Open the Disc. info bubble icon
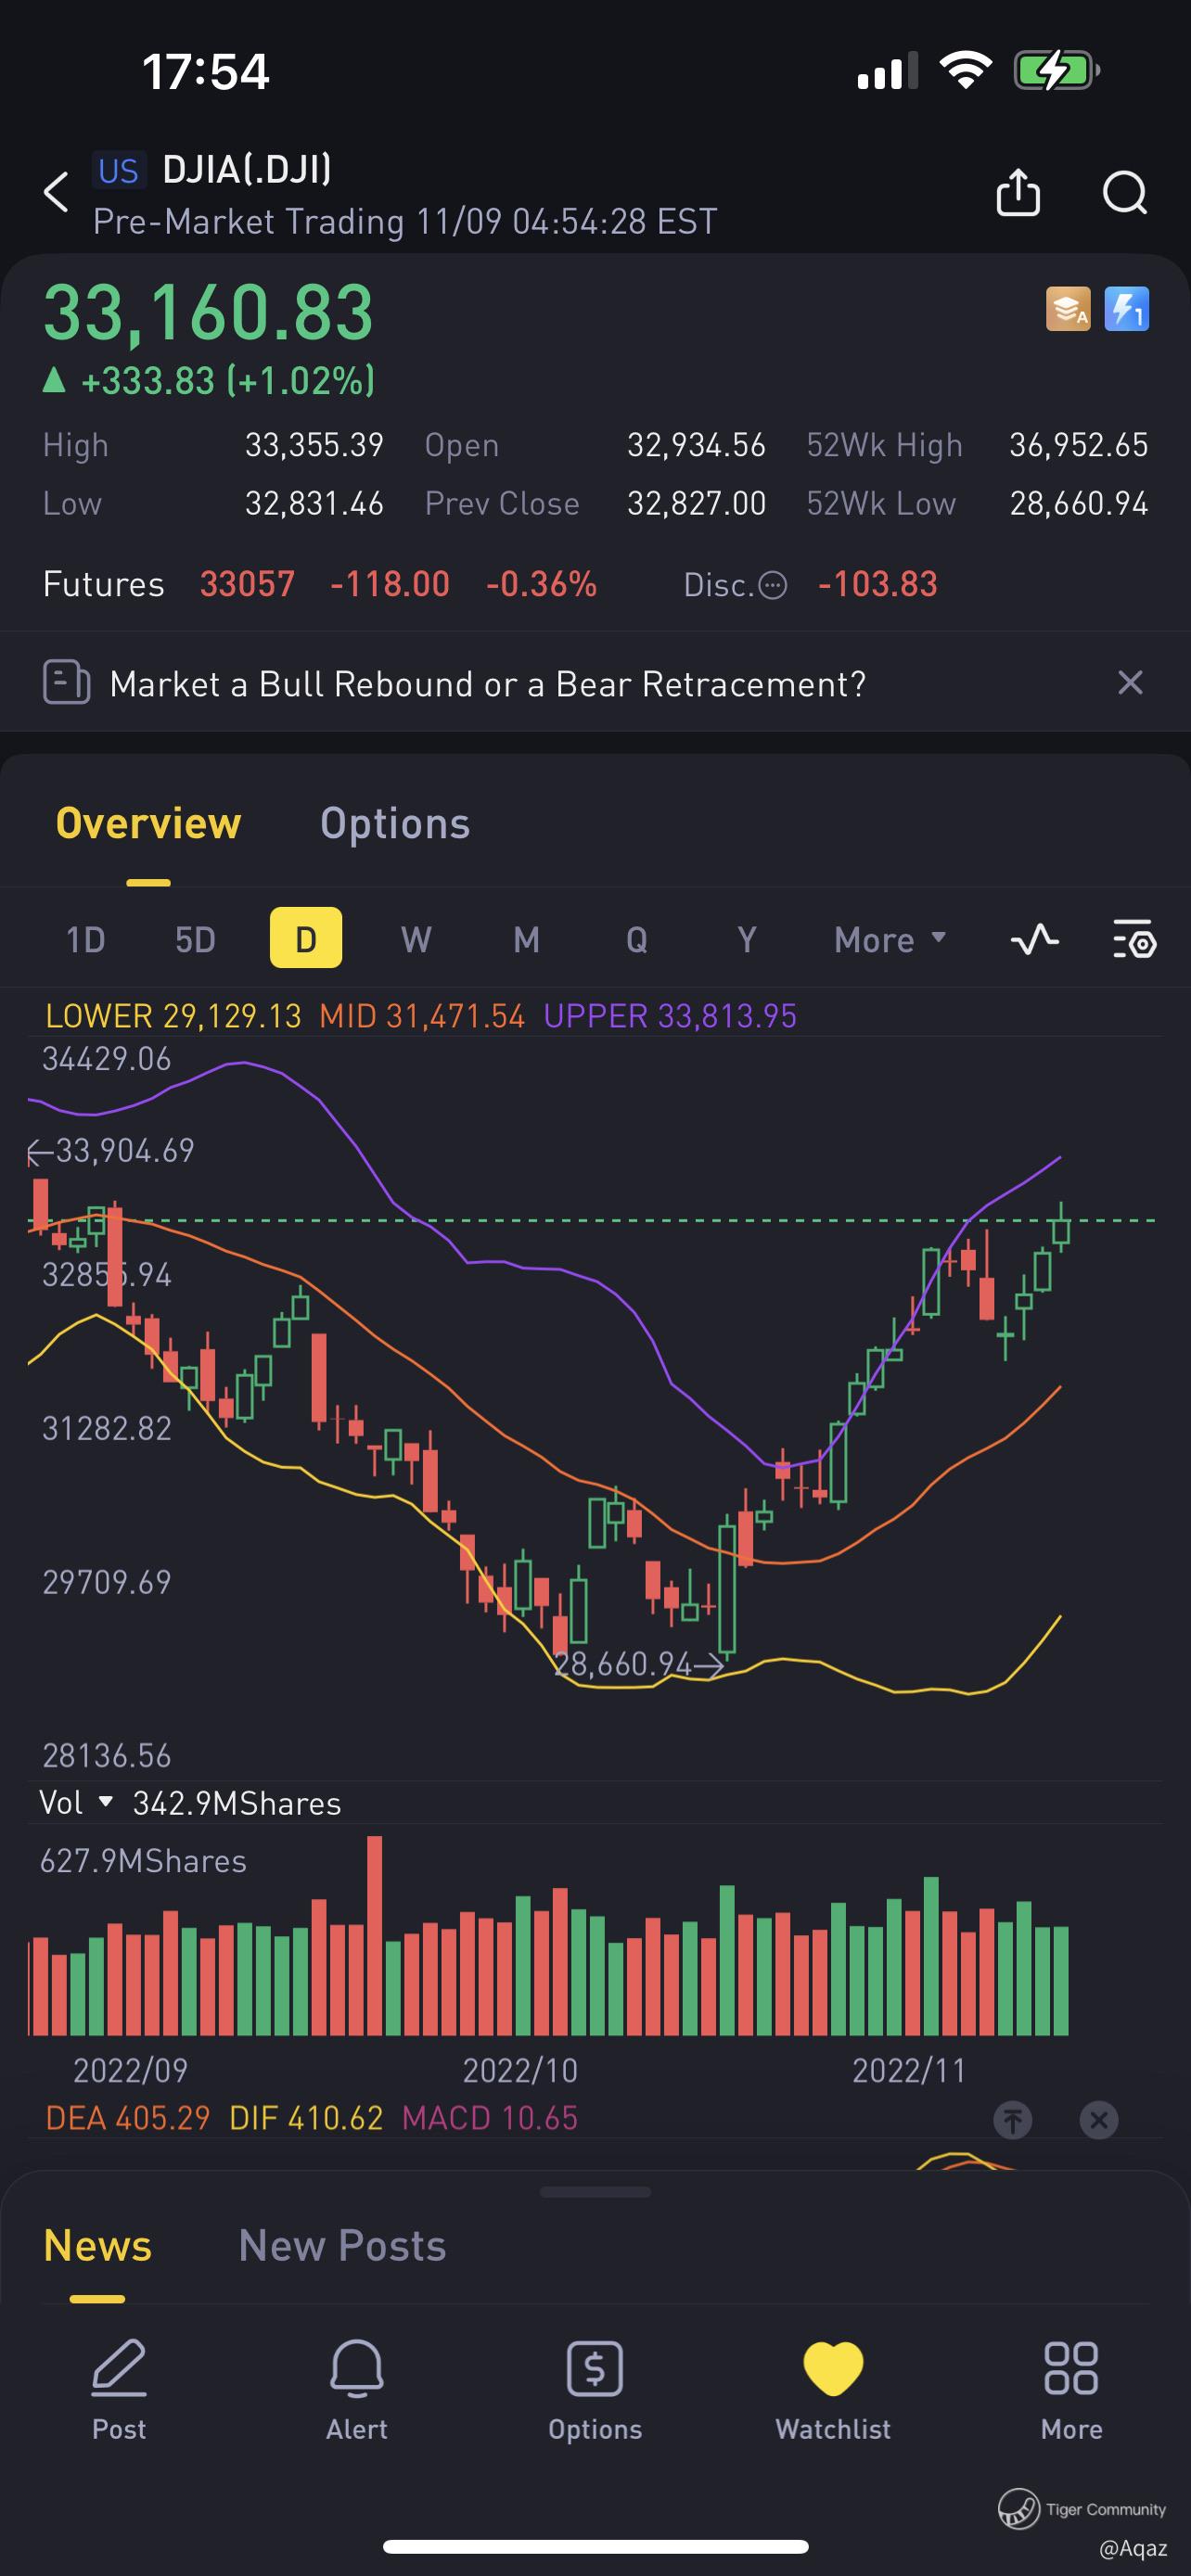Screen dimensions: 1191x2576 coord(773,585)
